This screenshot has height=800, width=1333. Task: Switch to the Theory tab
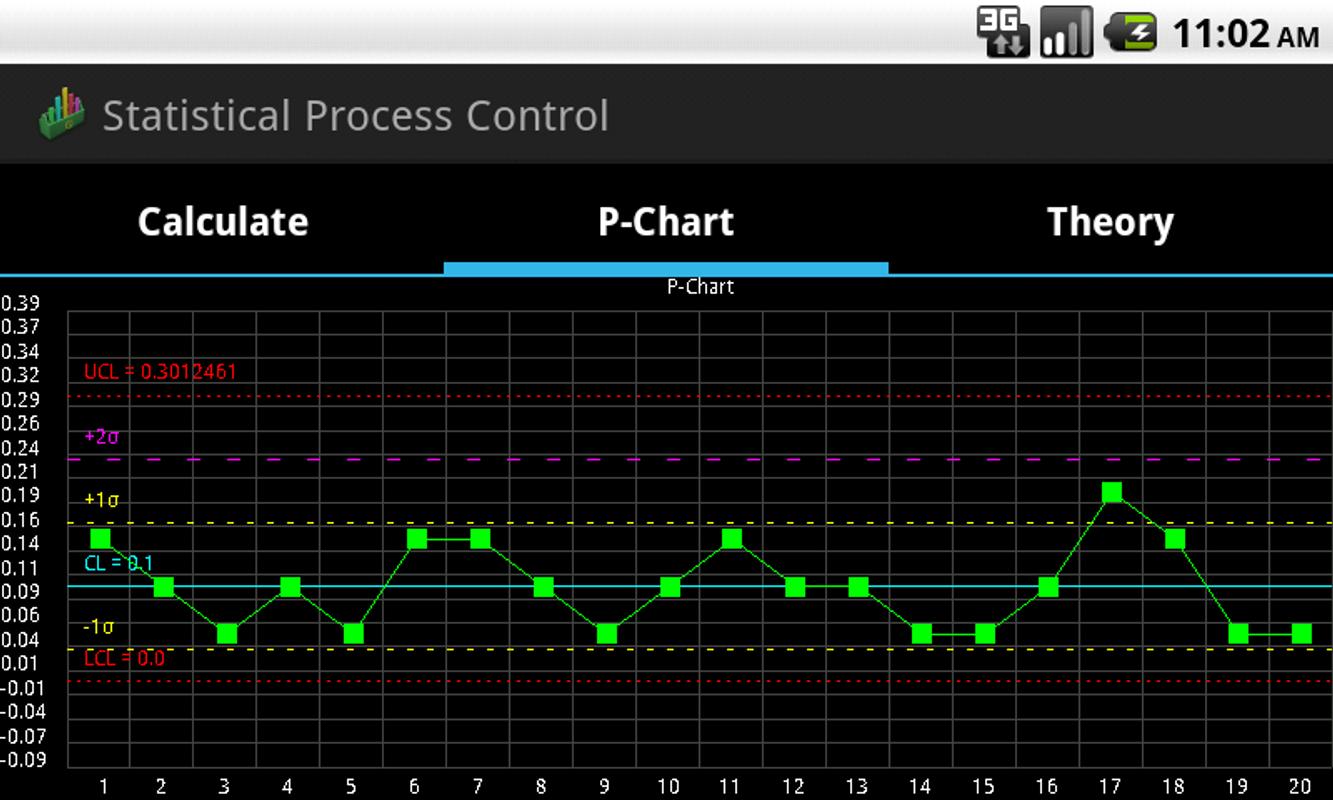click(1110, 222)
